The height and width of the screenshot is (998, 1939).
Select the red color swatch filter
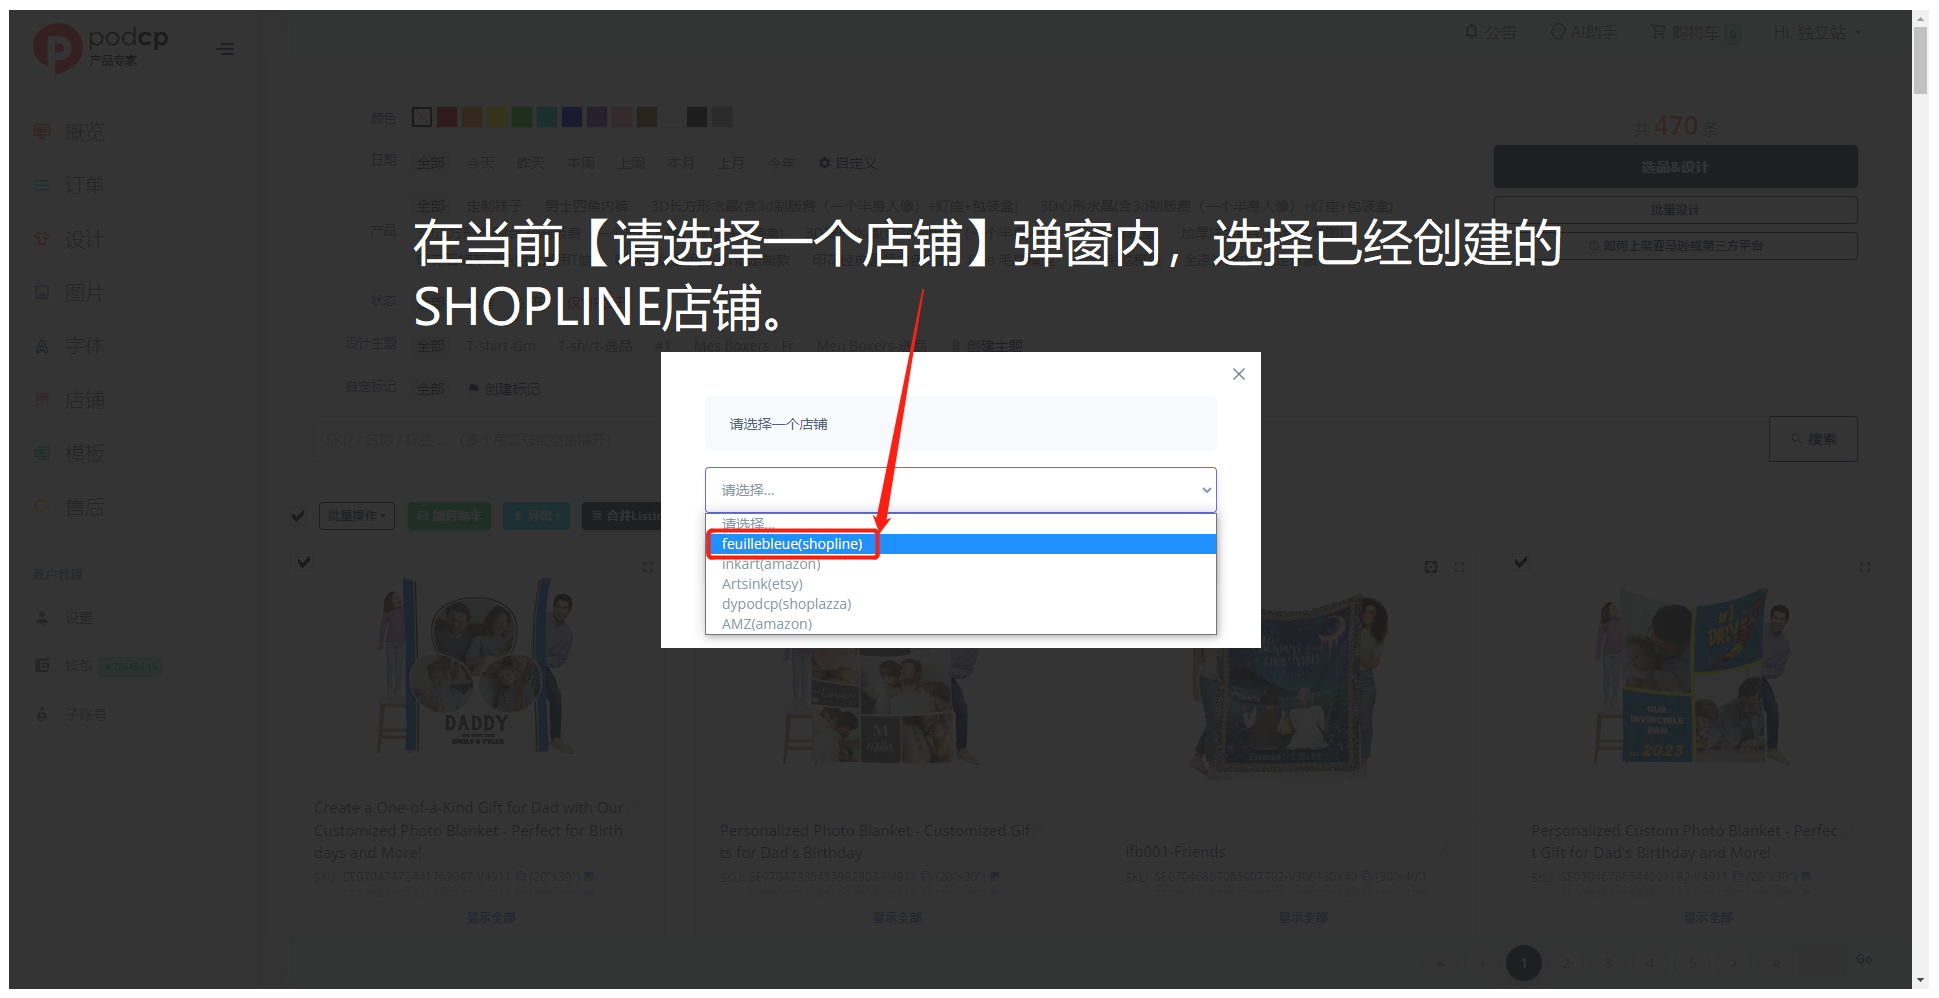(x=447, y=117)
